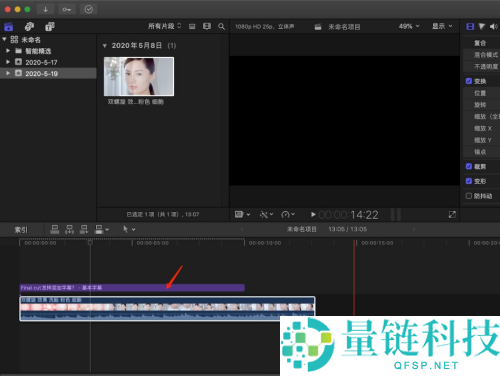Click the import media down-arrow button

(x=46, y=9)
